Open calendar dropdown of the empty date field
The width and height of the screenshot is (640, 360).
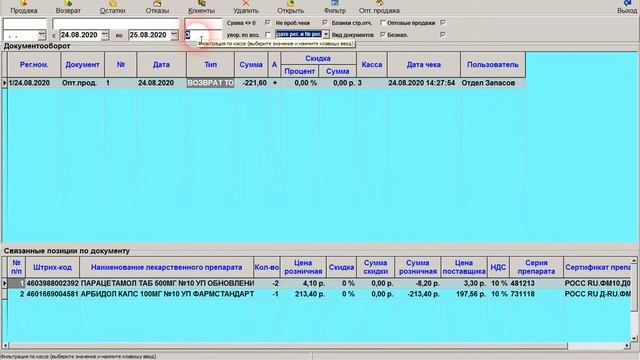coord(42,35)
